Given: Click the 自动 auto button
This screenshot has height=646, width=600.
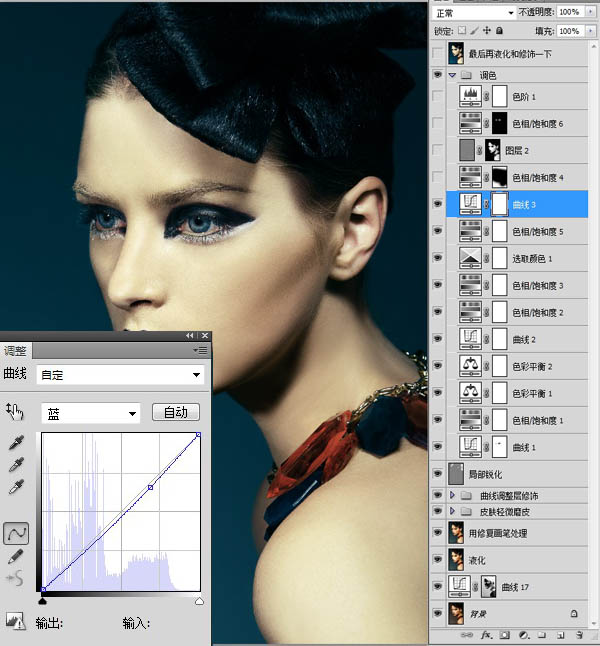Looking at the screenshot, I should (176, 412).
